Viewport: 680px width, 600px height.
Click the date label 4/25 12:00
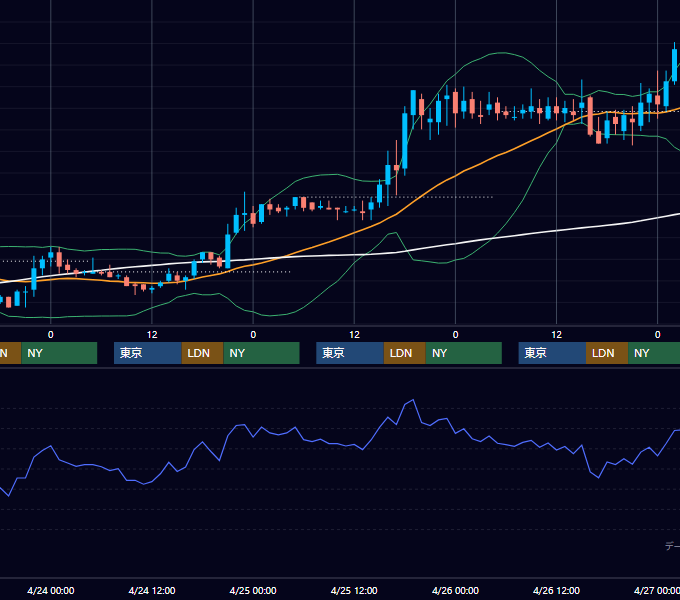(354, 590)
